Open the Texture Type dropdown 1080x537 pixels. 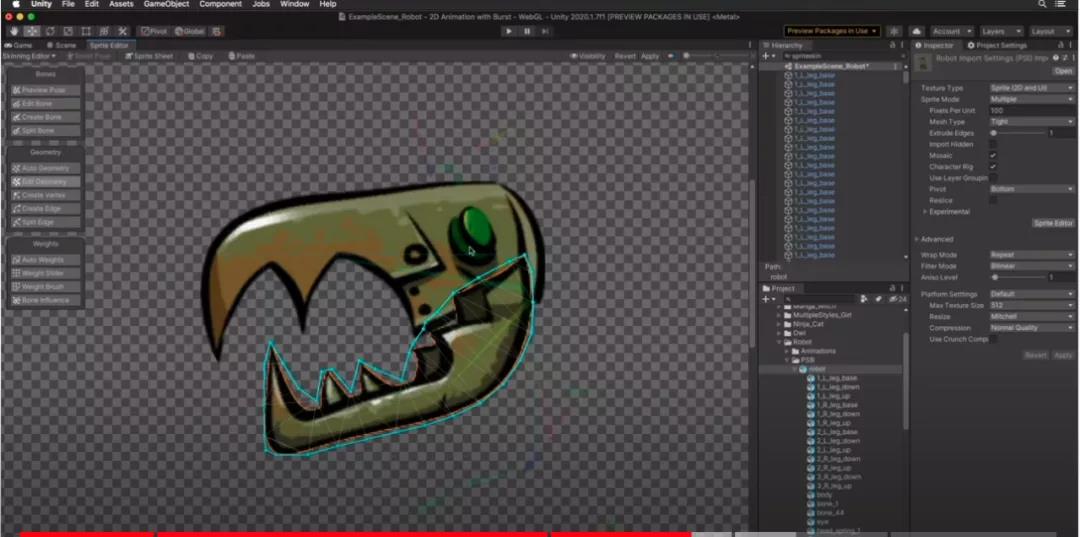click(1031, 88)
